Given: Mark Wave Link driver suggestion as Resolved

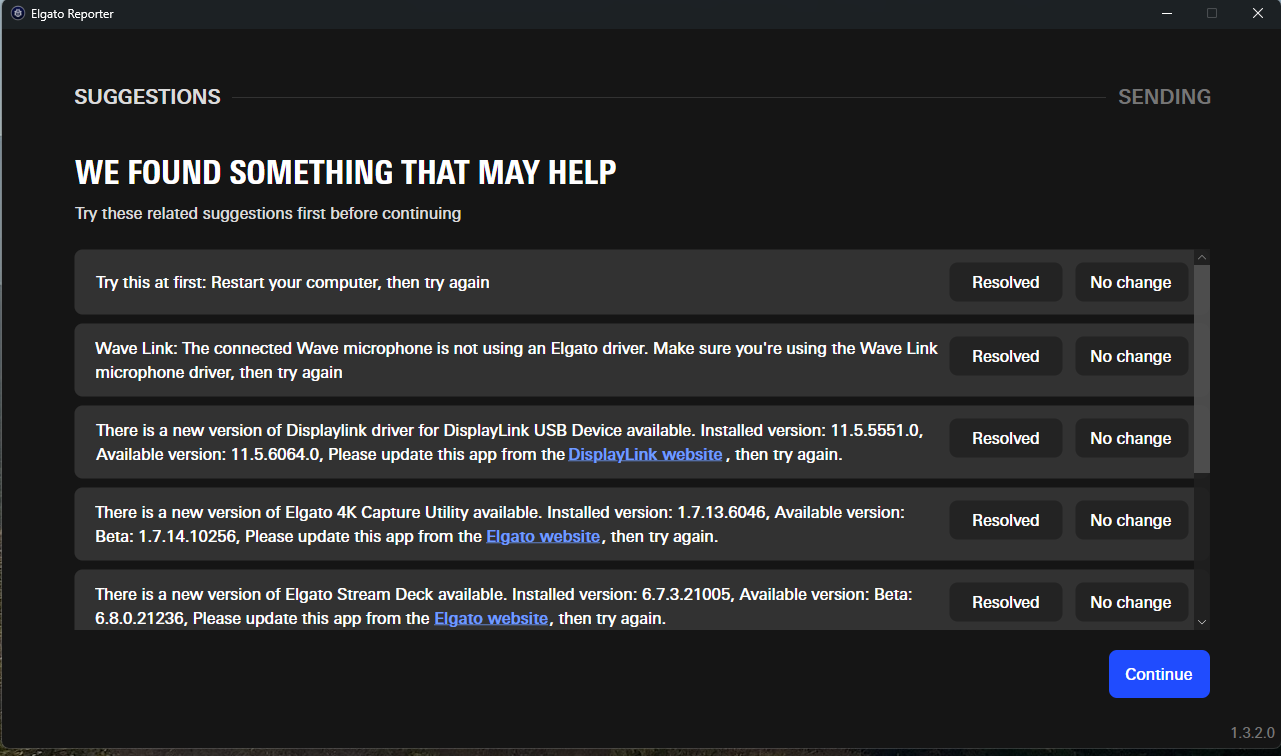Looking at the screenshot, I should pos(1006,356).
